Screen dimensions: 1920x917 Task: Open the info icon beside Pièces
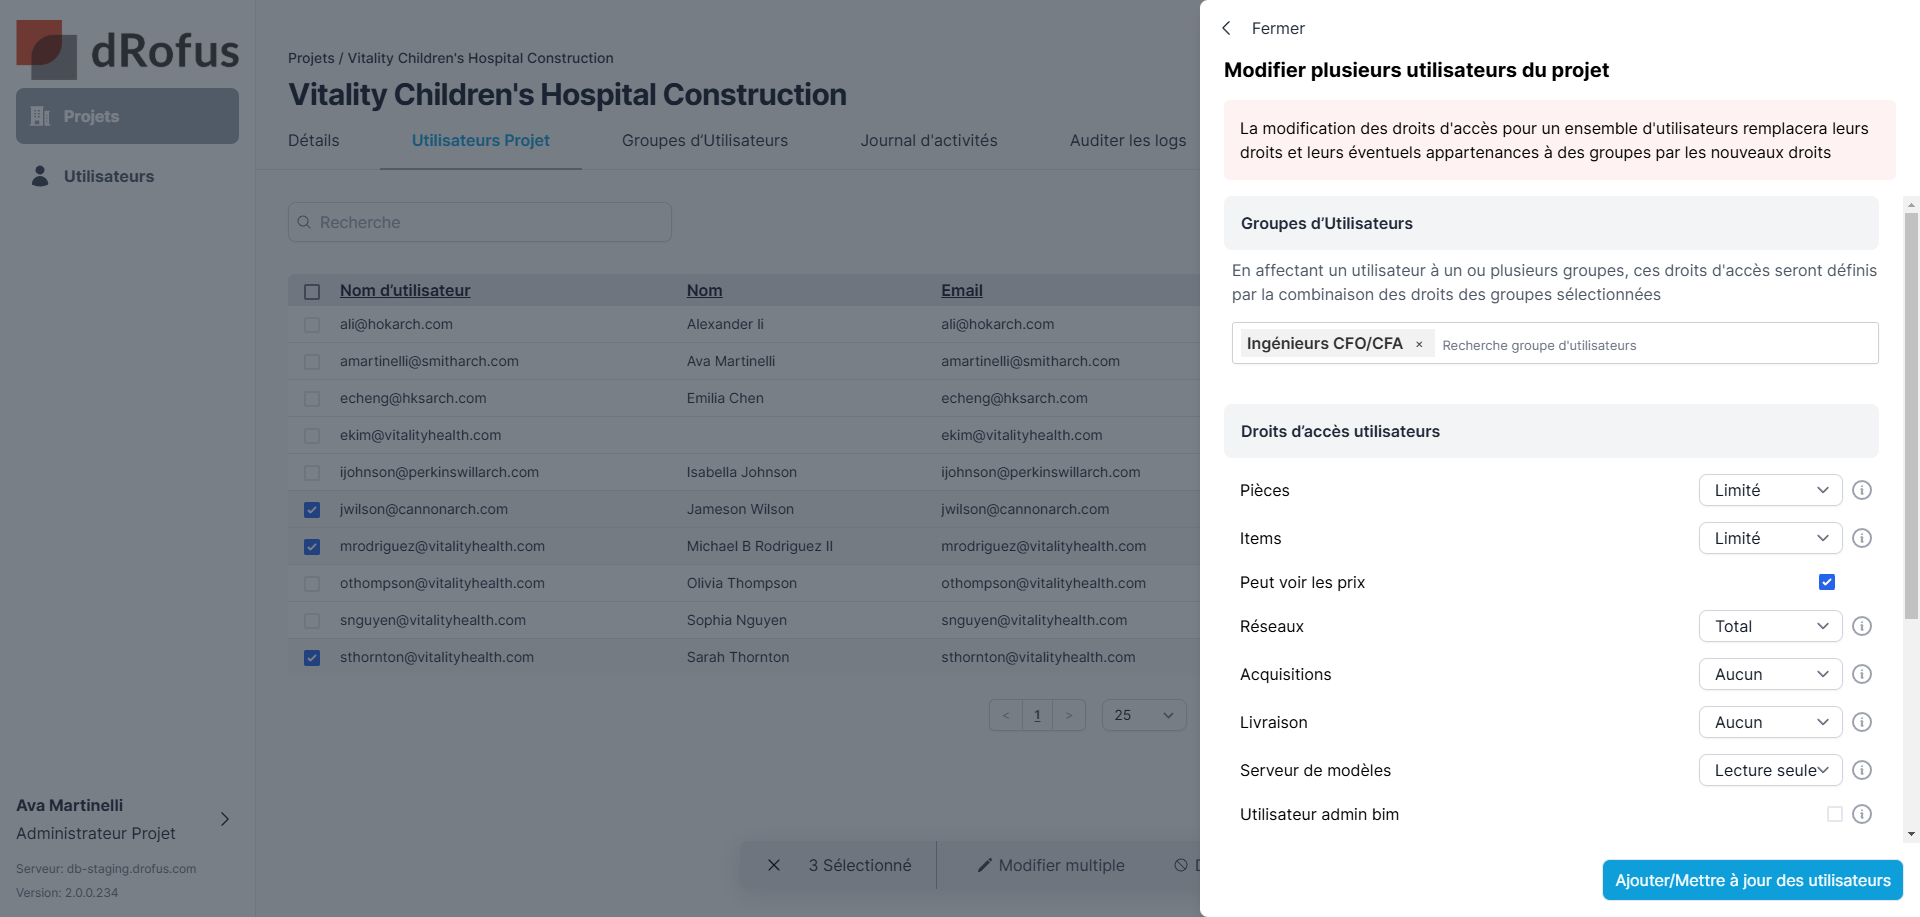pyautogui.click(x=1861, y=490)
